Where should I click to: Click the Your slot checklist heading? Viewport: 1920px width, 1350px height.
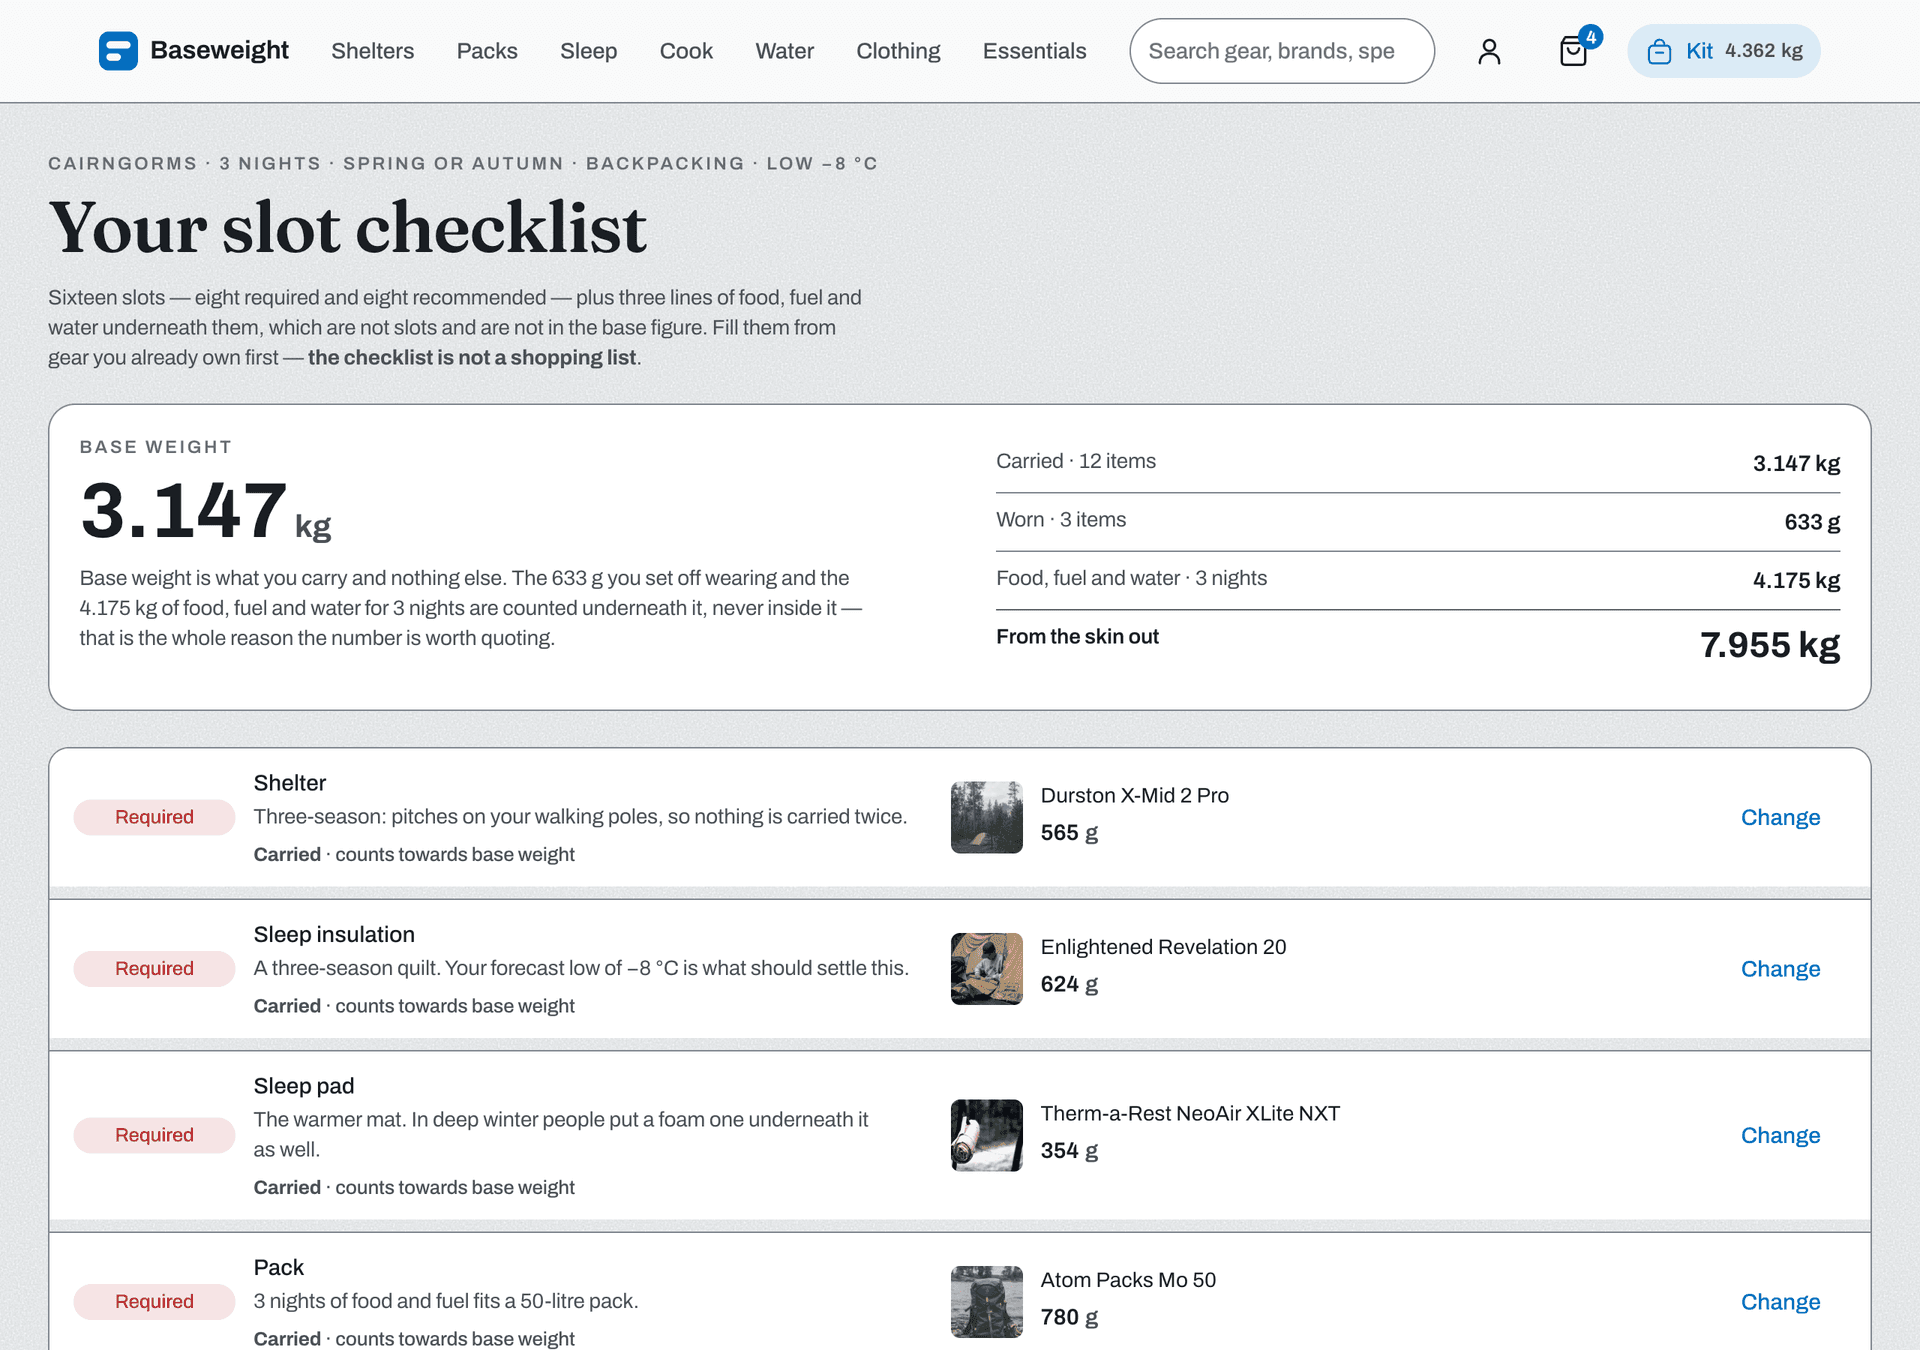(x=347, y=228)
